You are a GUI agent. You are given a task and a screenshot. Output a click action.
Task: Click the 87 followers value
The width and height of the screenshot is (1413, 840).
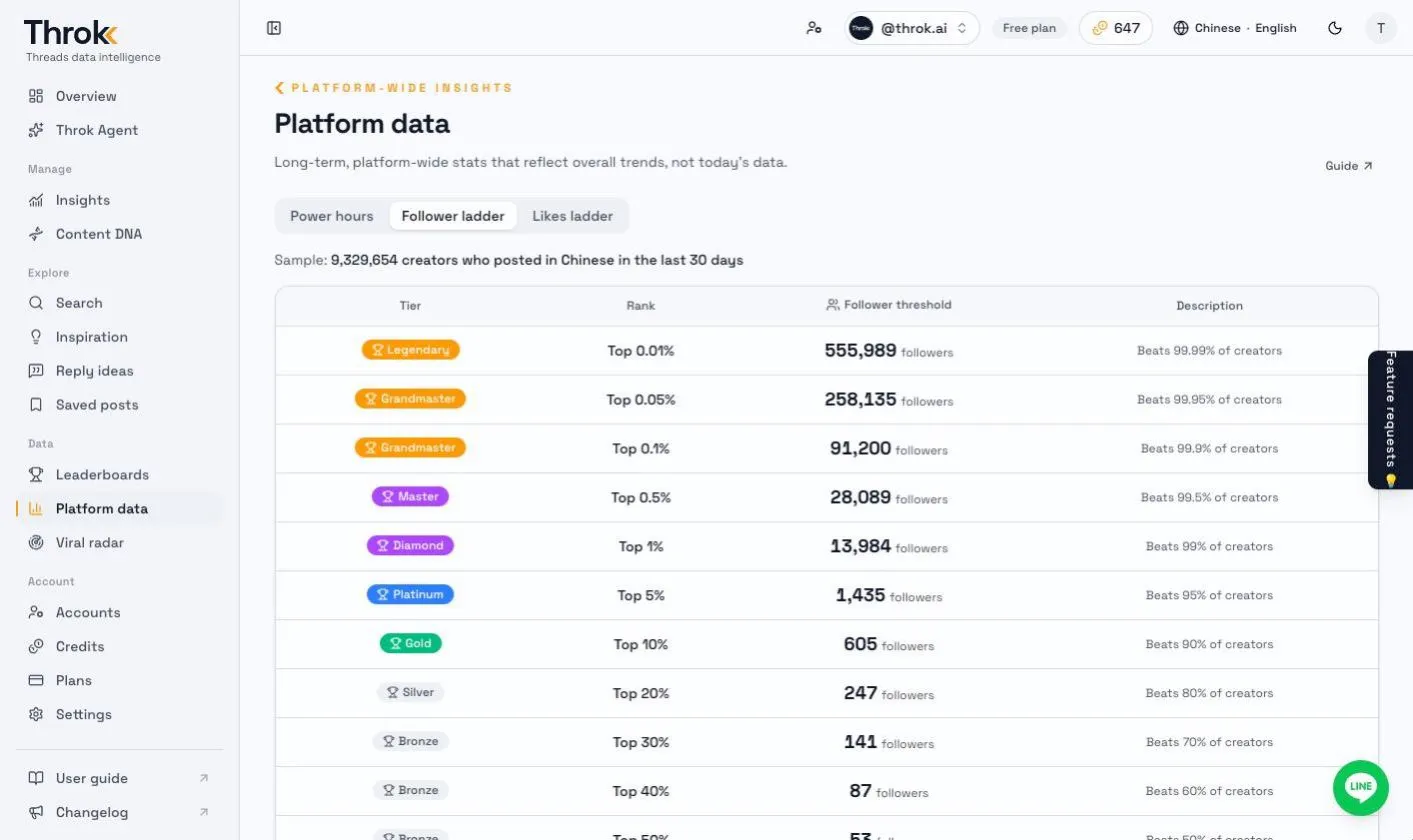889,791
